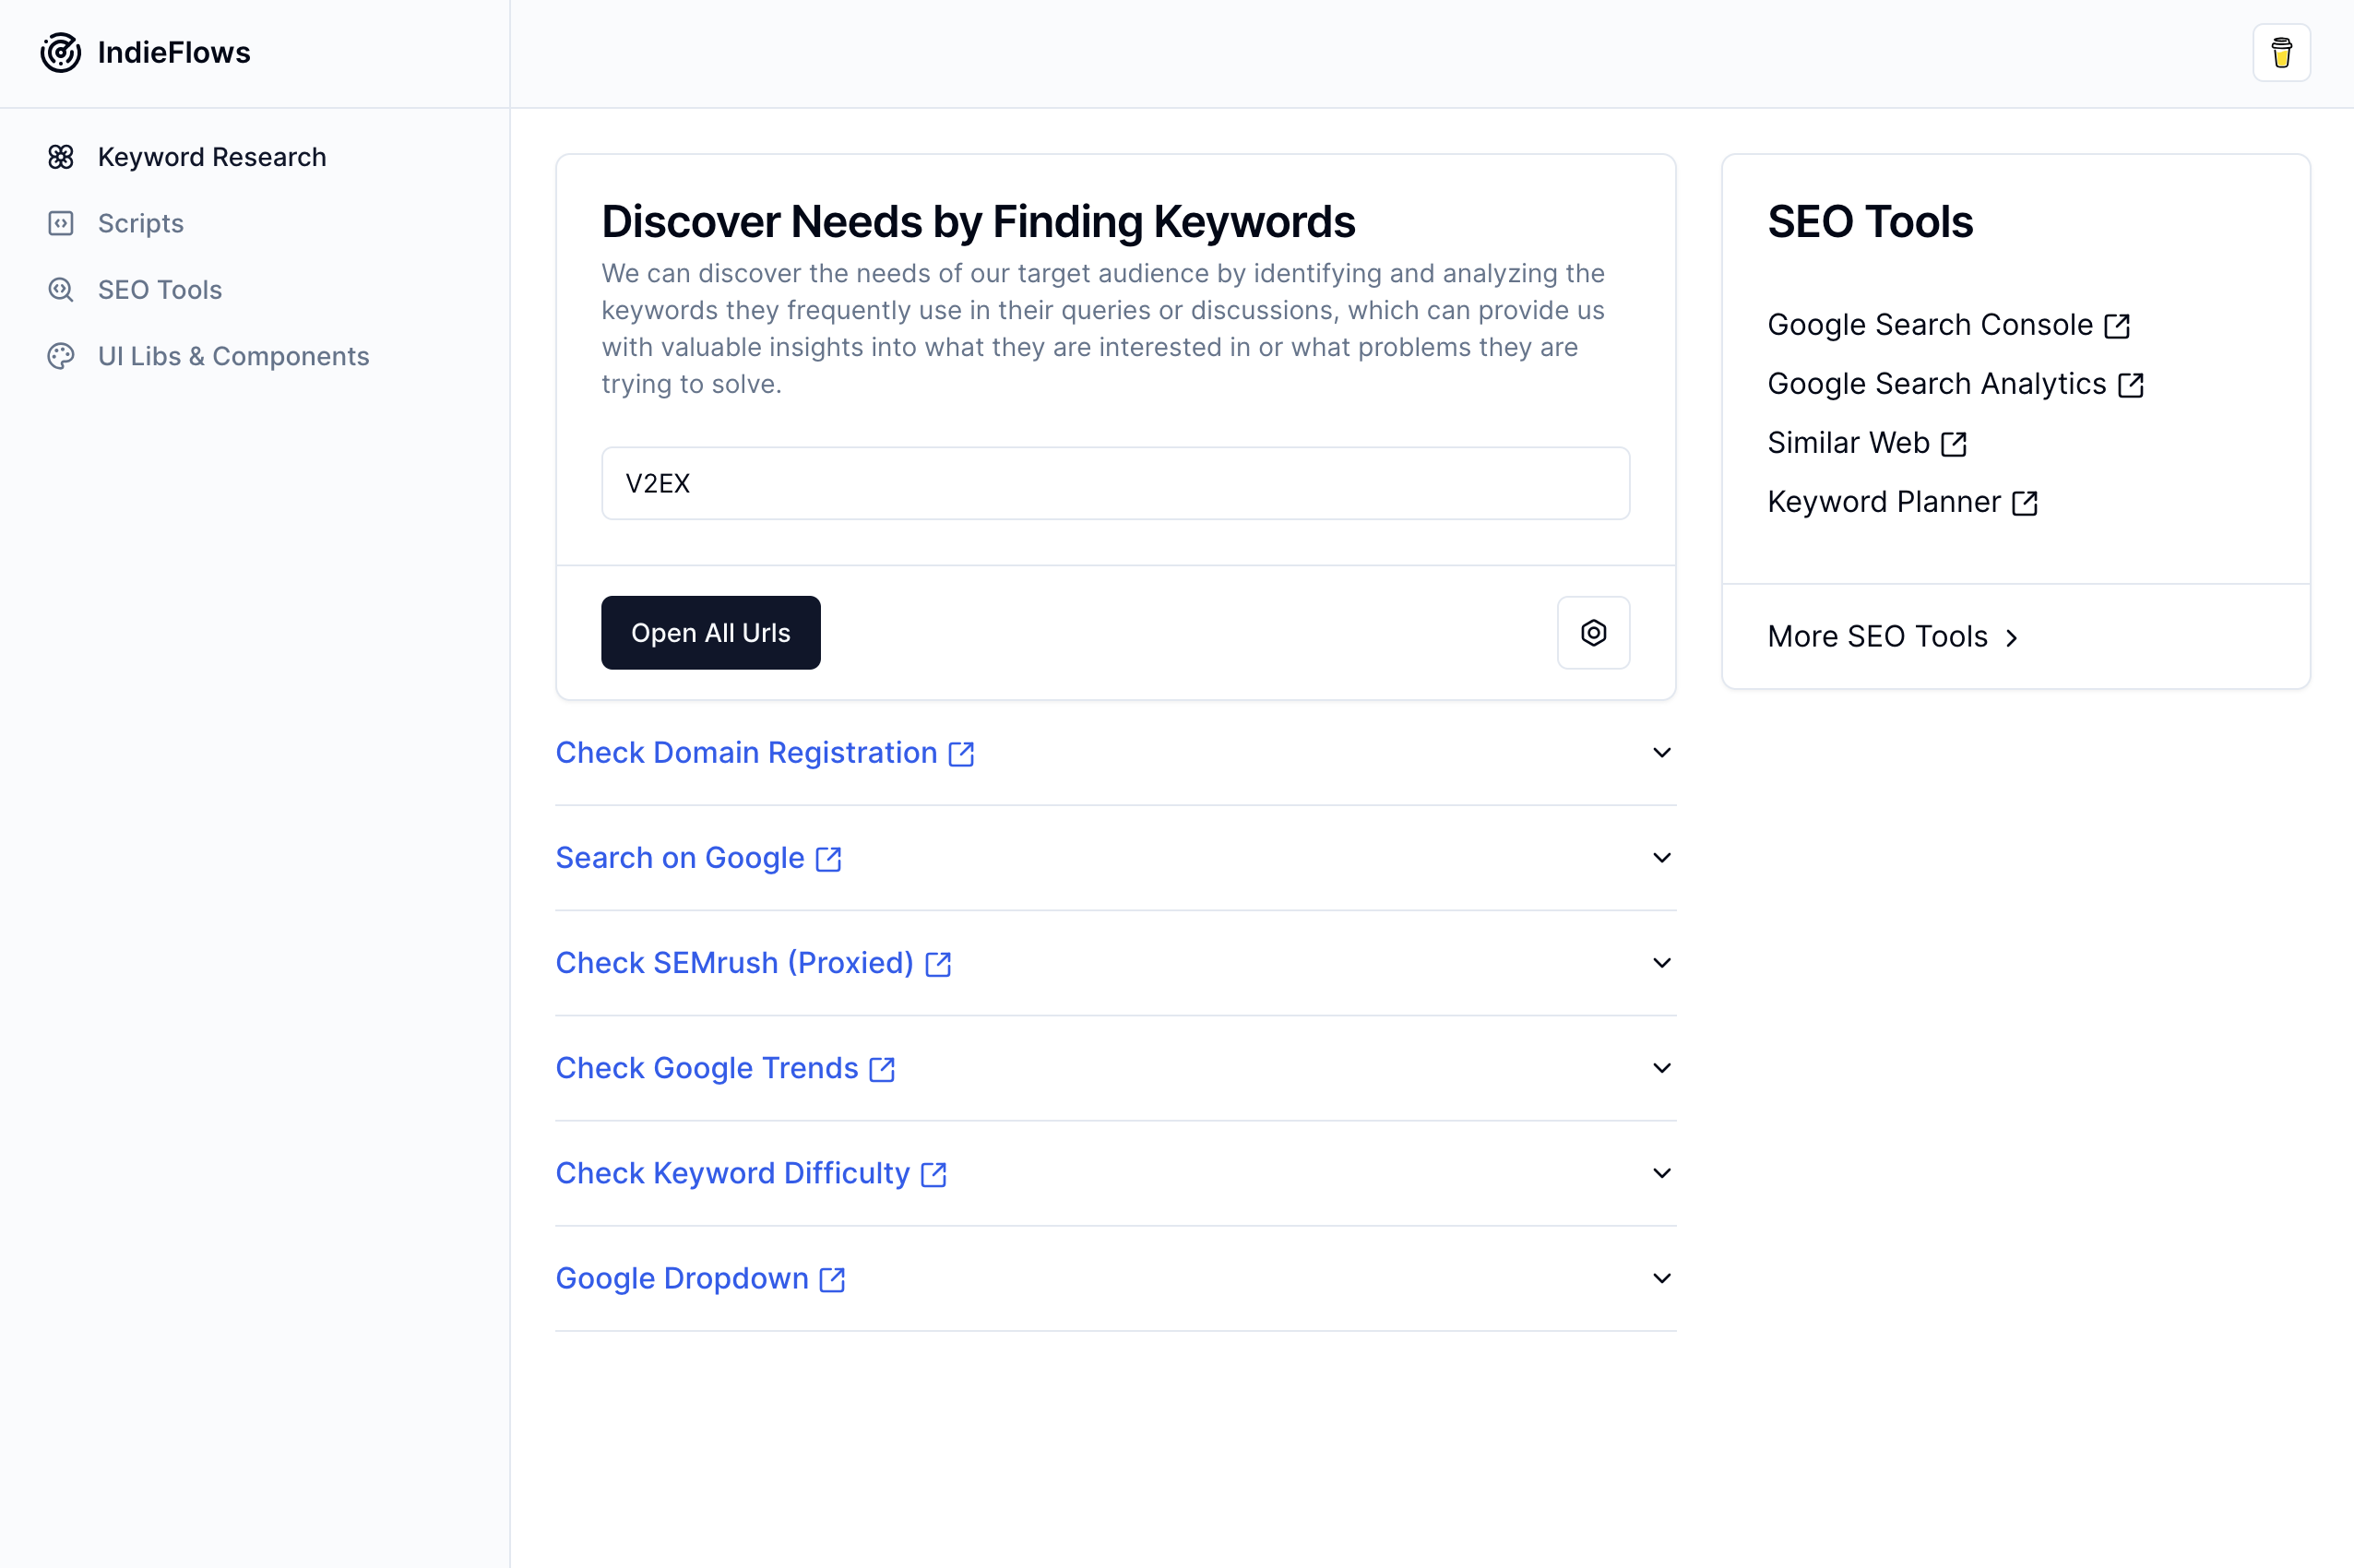Focus the keyword input containing V2EX

pos(1115,483)
